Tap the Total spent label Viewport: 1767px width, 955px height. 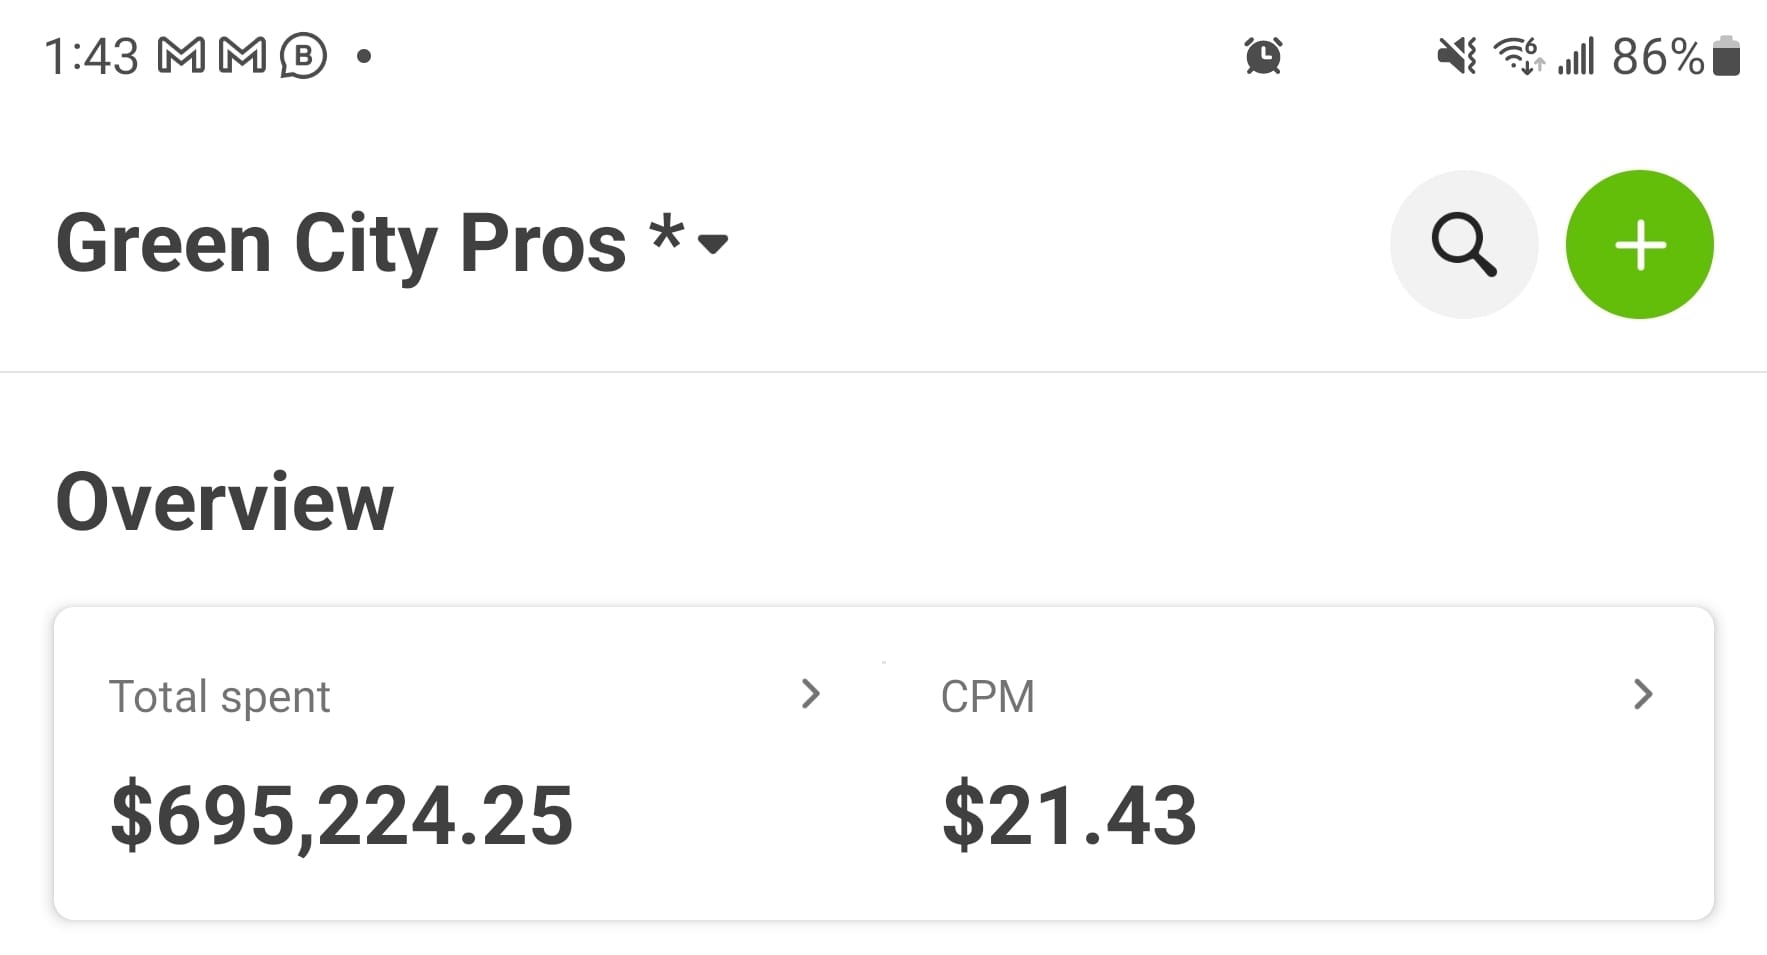219,697
